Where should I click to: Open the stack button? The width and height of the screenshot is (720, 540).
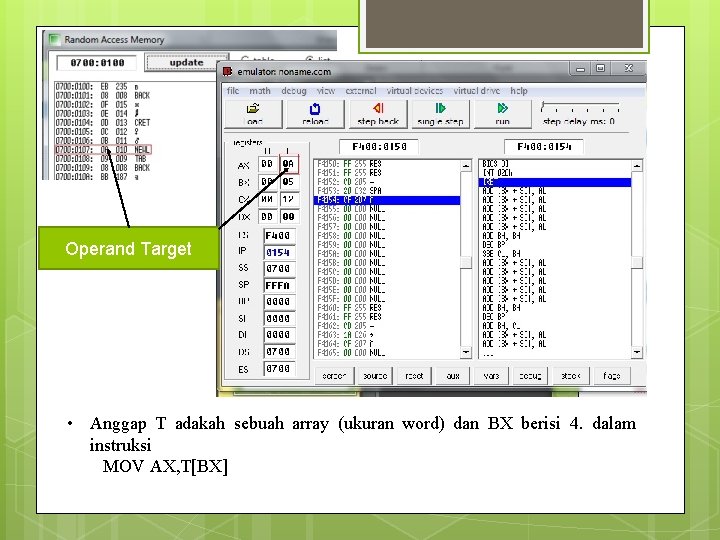coord(571,376)
